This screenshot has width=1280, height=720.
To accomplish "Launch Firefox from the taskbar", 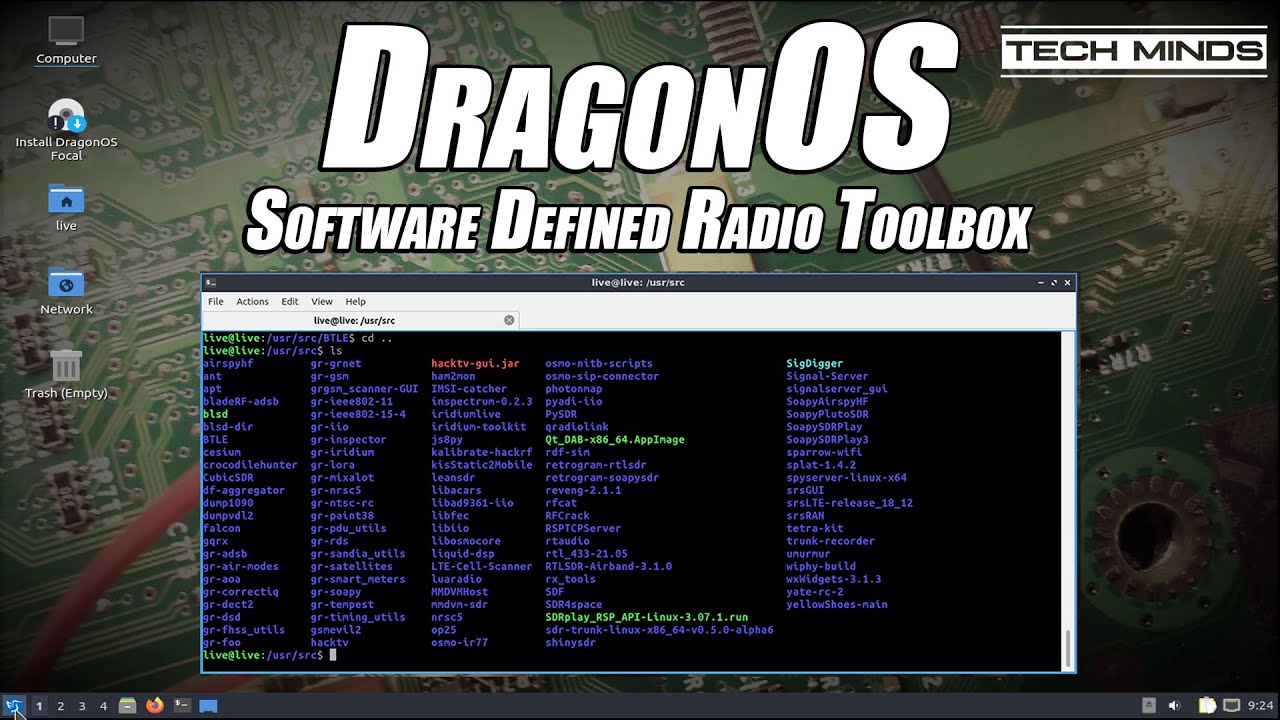I will [x=154, y=706].
